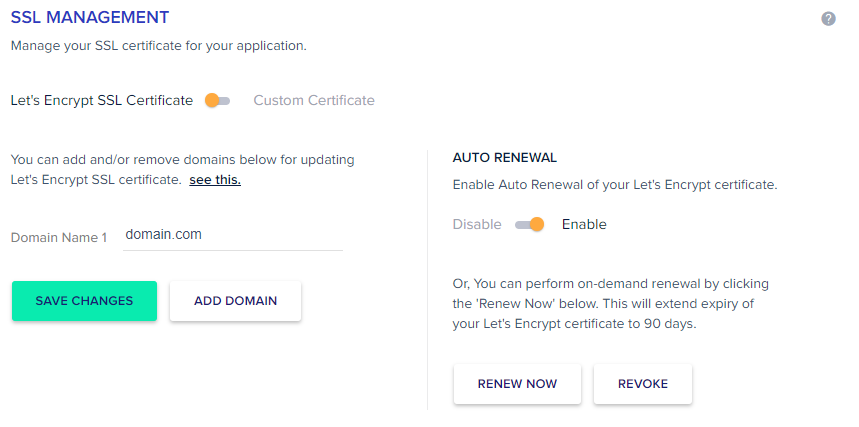Select the Let's Encrypt SSL Certificate label
The width and height of the screenshot is (859, 427).
click(x=102, y=100)
